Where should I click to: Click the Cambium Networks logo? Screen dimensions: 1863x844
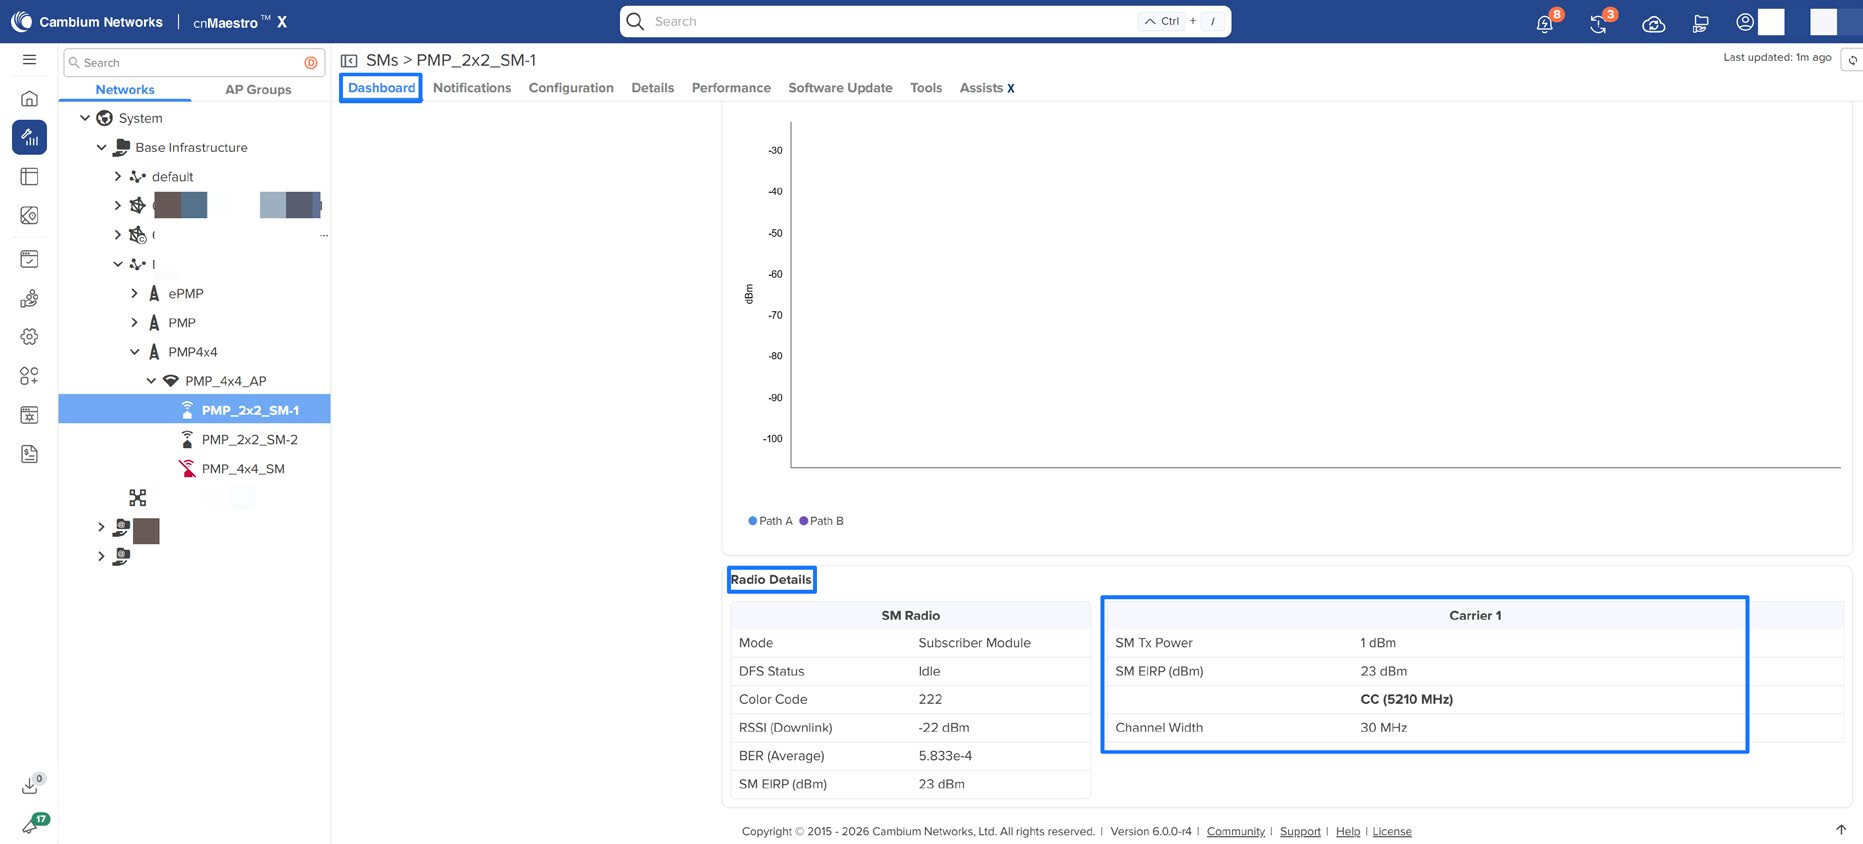pos(89,22)
